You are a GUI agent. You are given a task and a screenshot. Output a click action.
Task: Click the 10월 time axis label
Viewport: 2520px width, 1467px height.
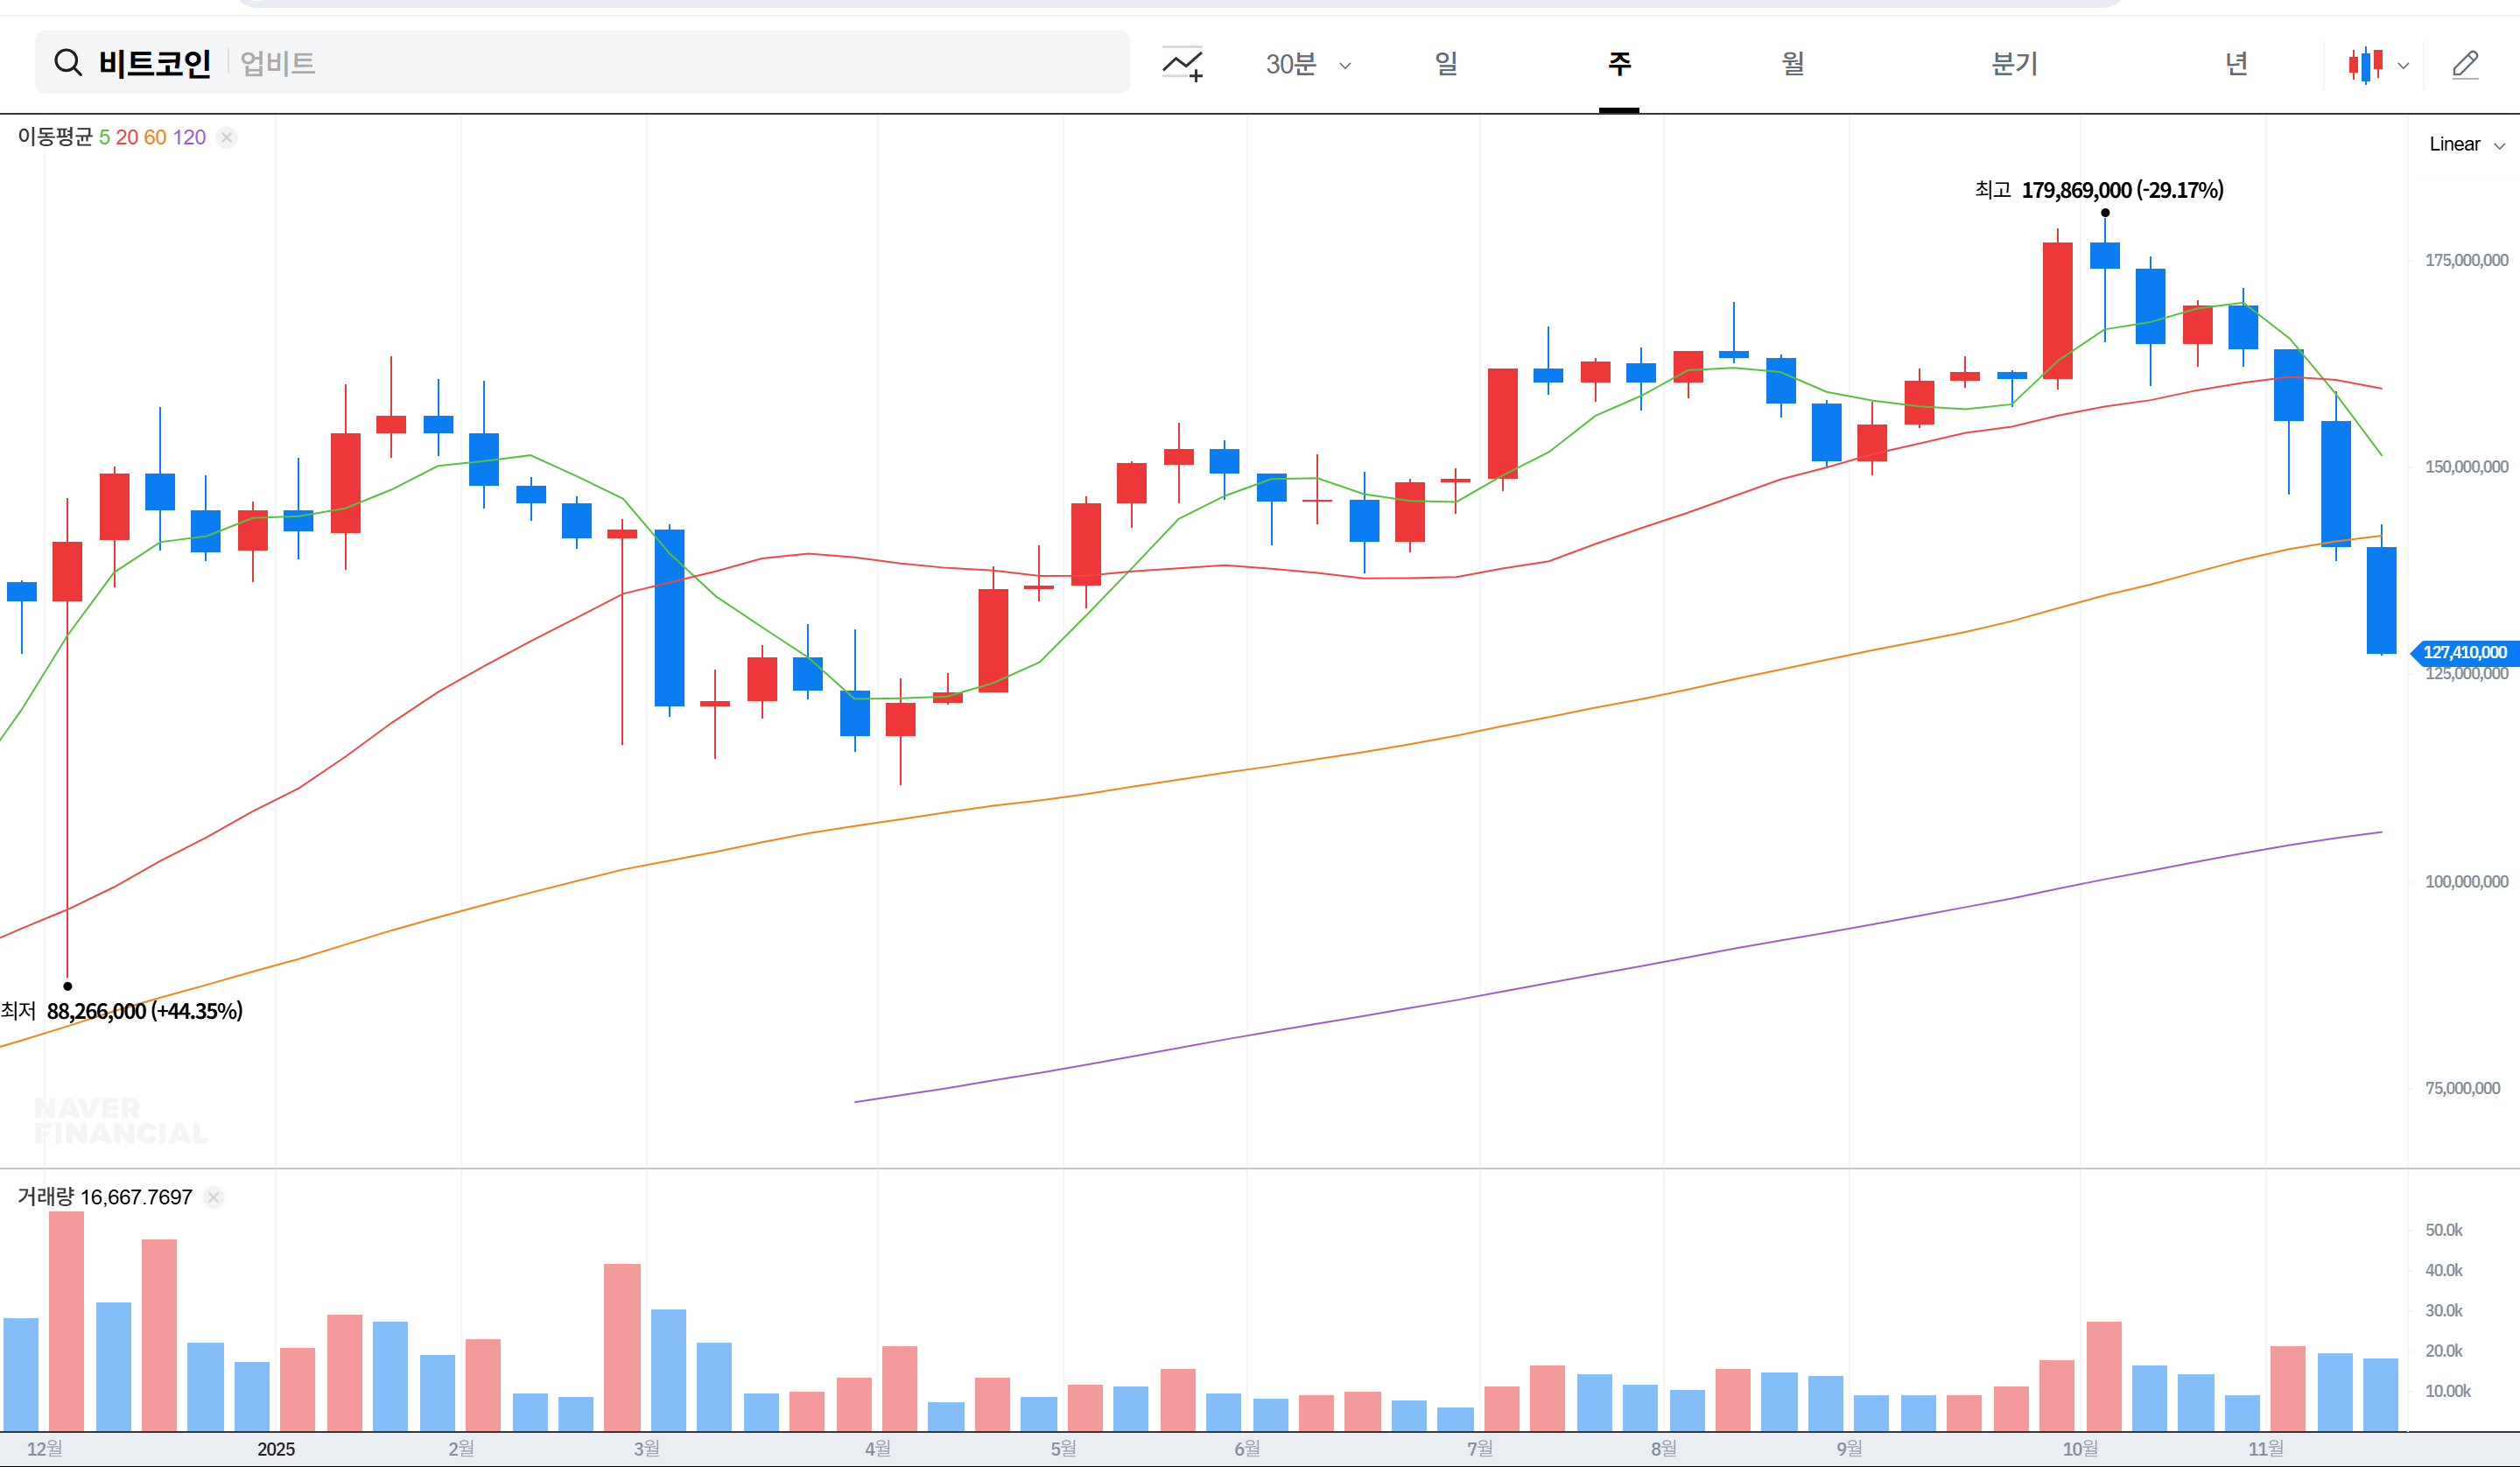(x=2080, y=1449)
